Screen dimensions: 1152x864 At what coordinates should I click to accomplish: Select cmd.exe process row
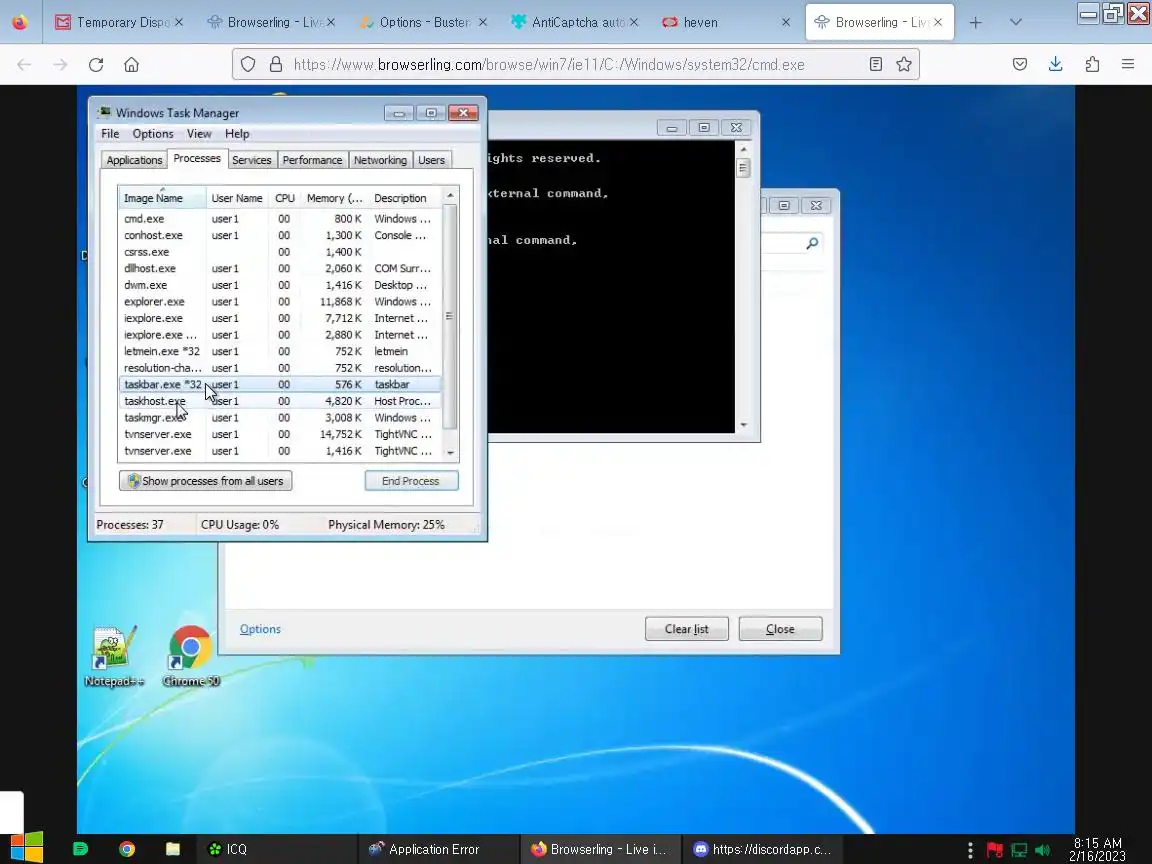280,219
